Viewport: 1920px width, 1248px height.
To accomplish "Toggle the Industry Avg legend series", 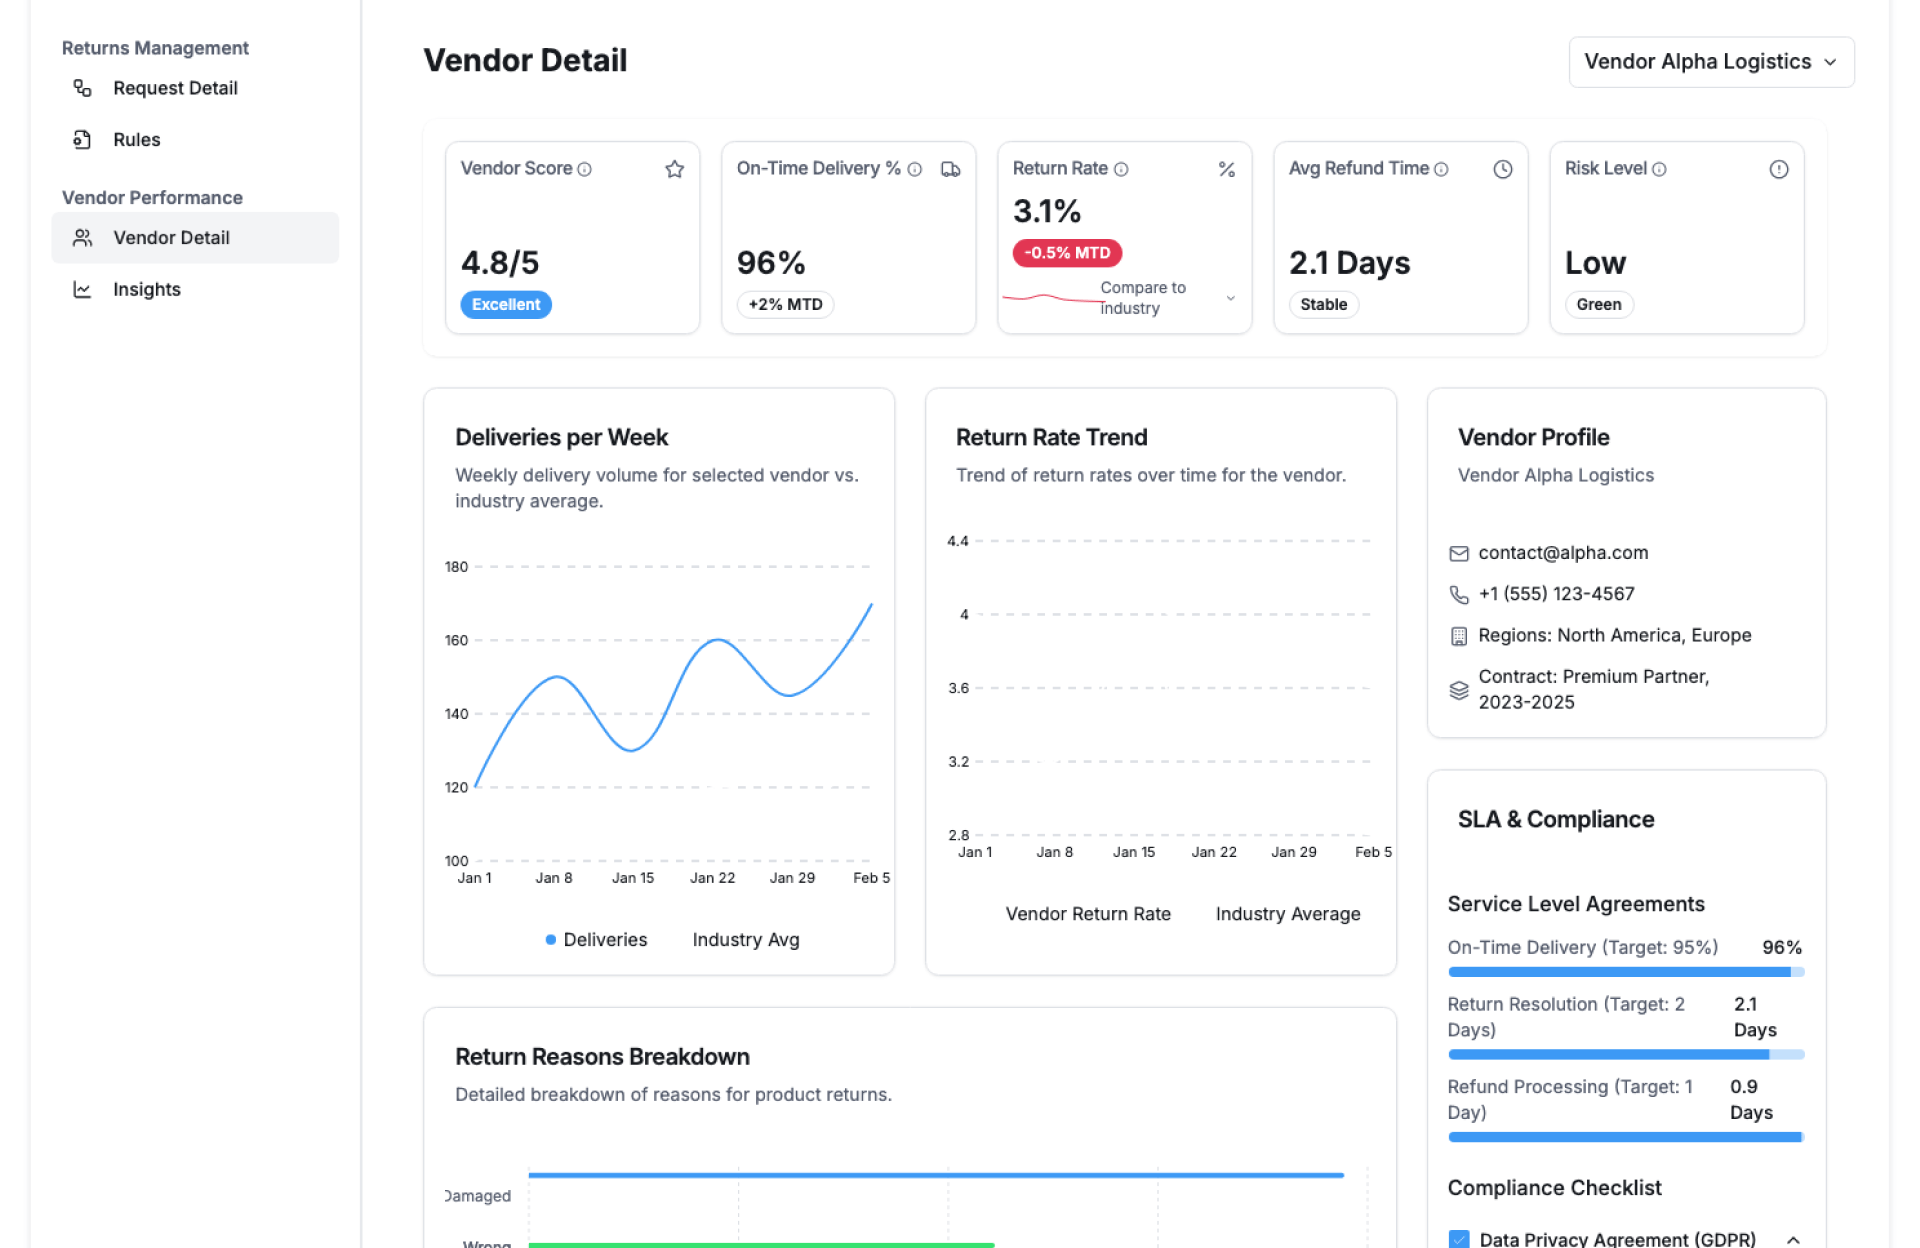I will (745, 940).
